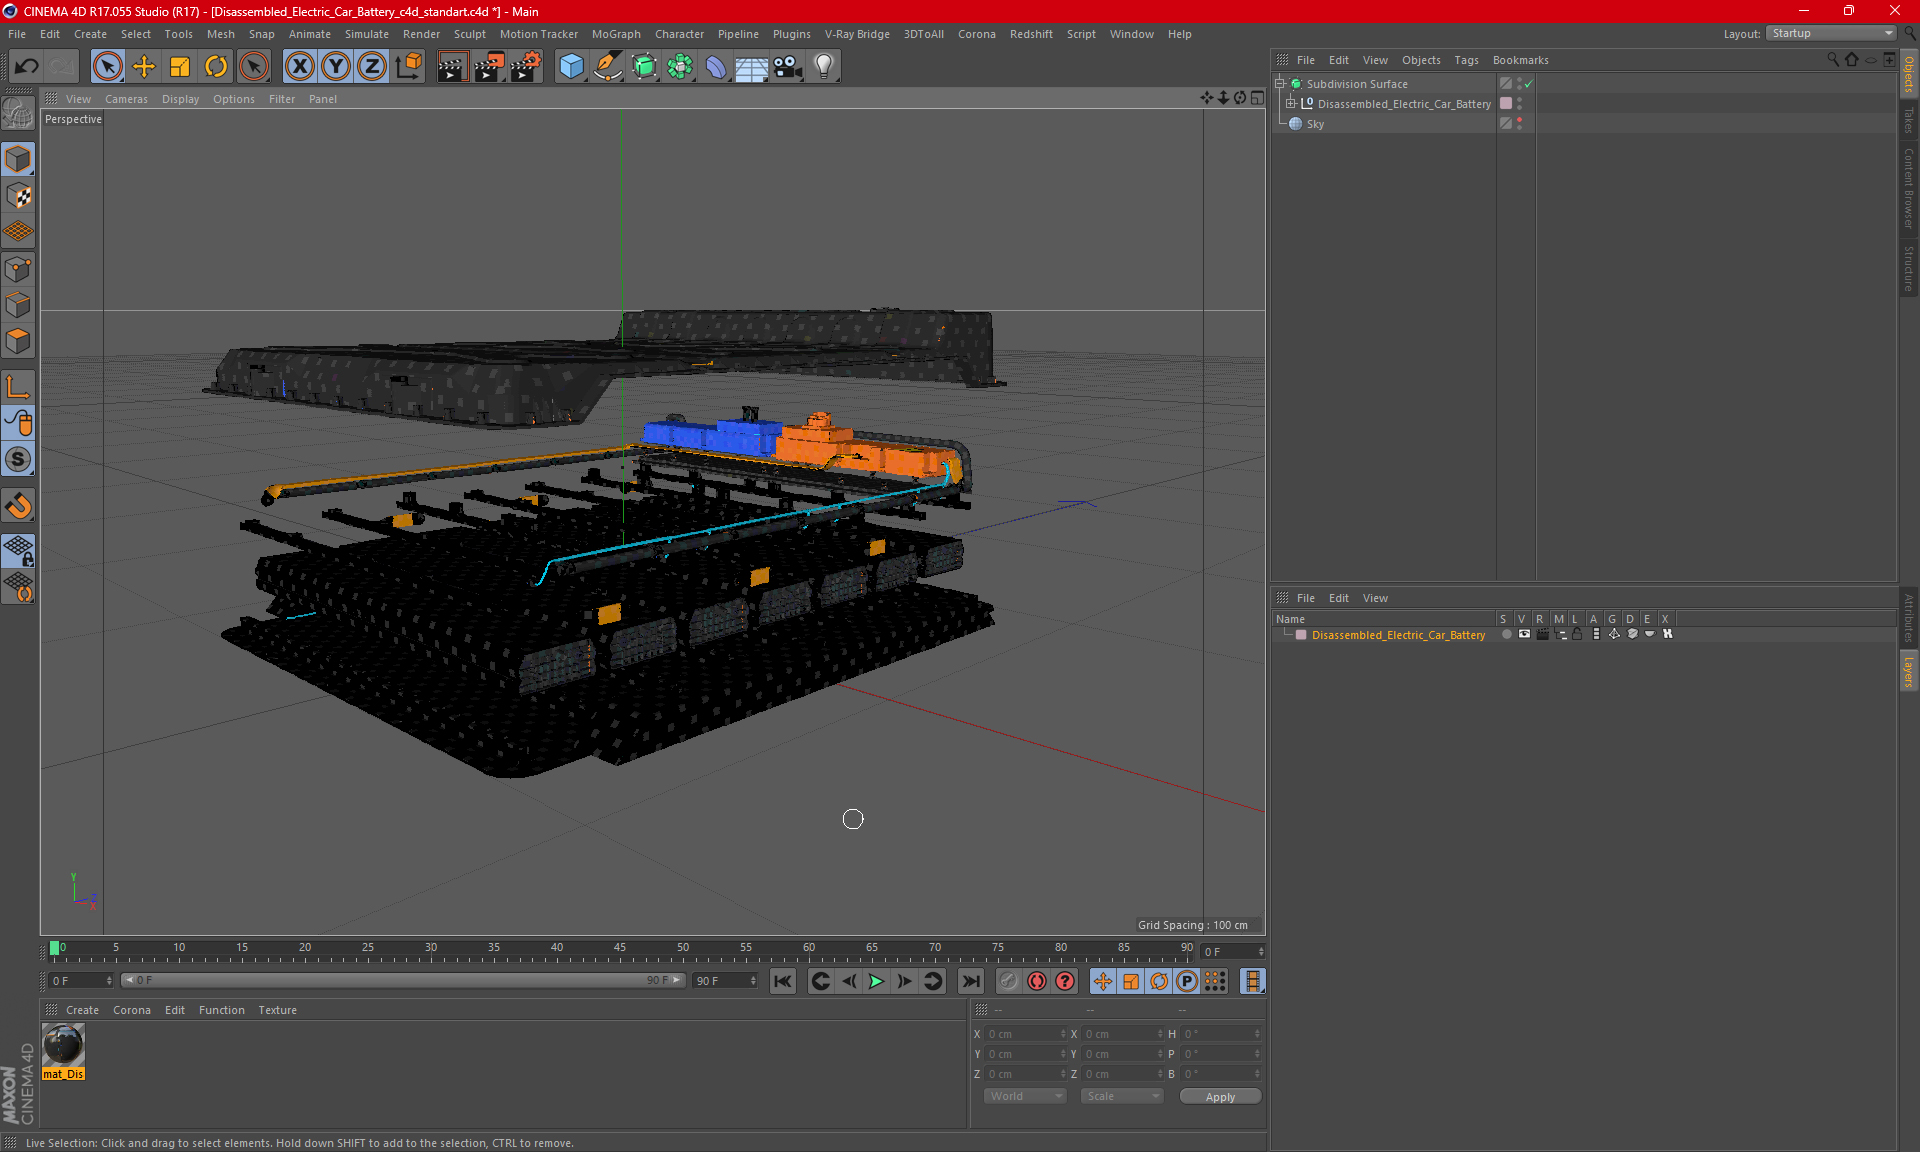Toggle the Z axis lock
Image resolution: width=1920 pixels, height=1152 pixels.
(372, 67)
